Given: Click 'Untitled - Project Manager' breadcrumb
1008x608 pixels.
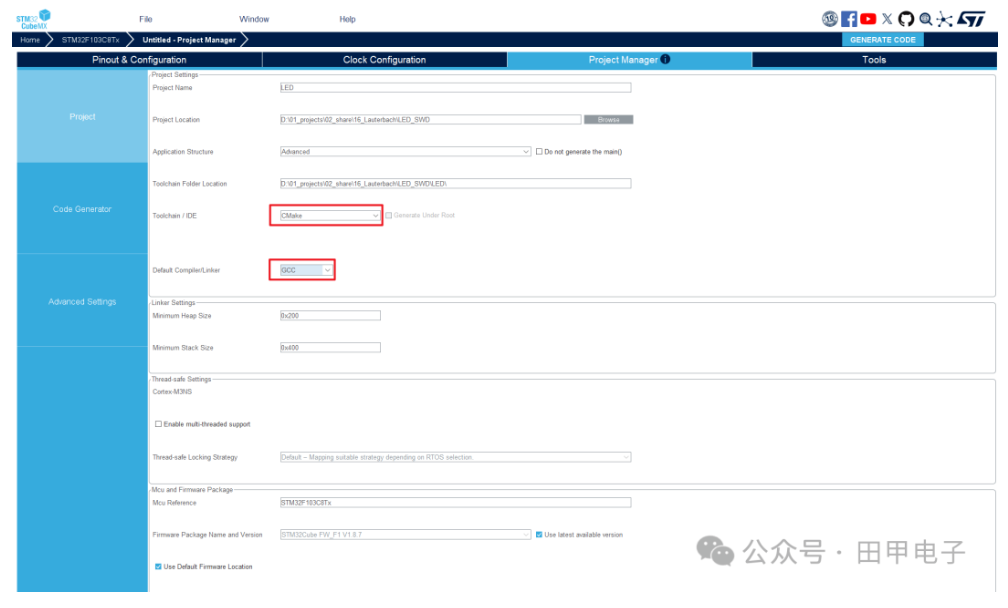Looking at the screenshot, I should click(189, 40).
